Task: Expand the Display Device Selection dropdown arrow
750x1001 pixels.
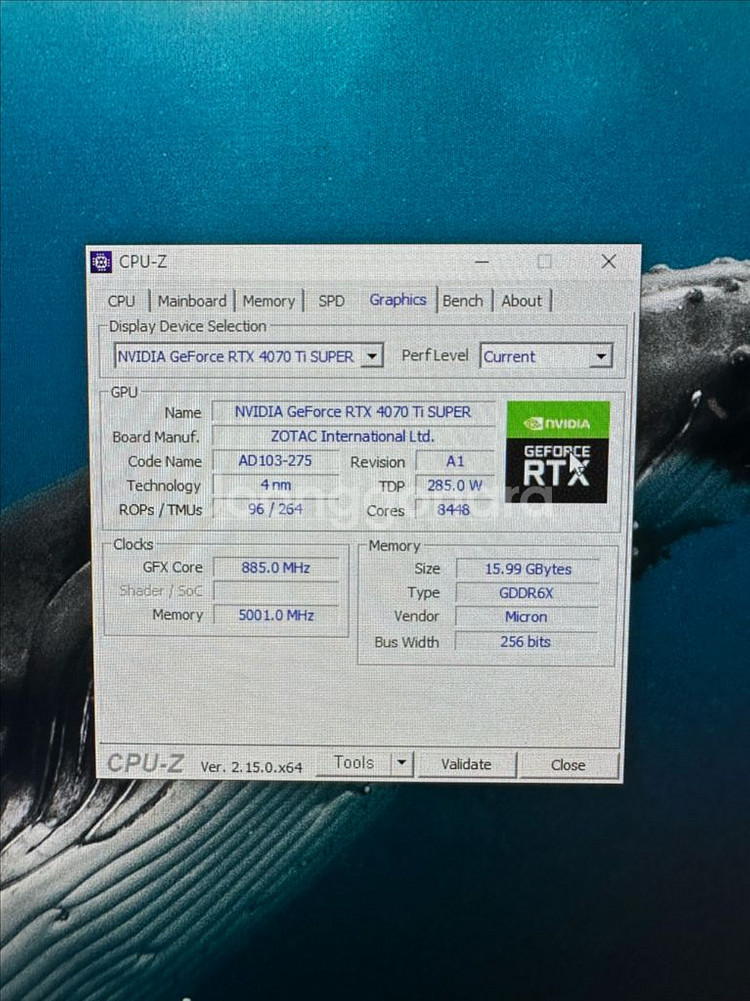Action: 371,356
